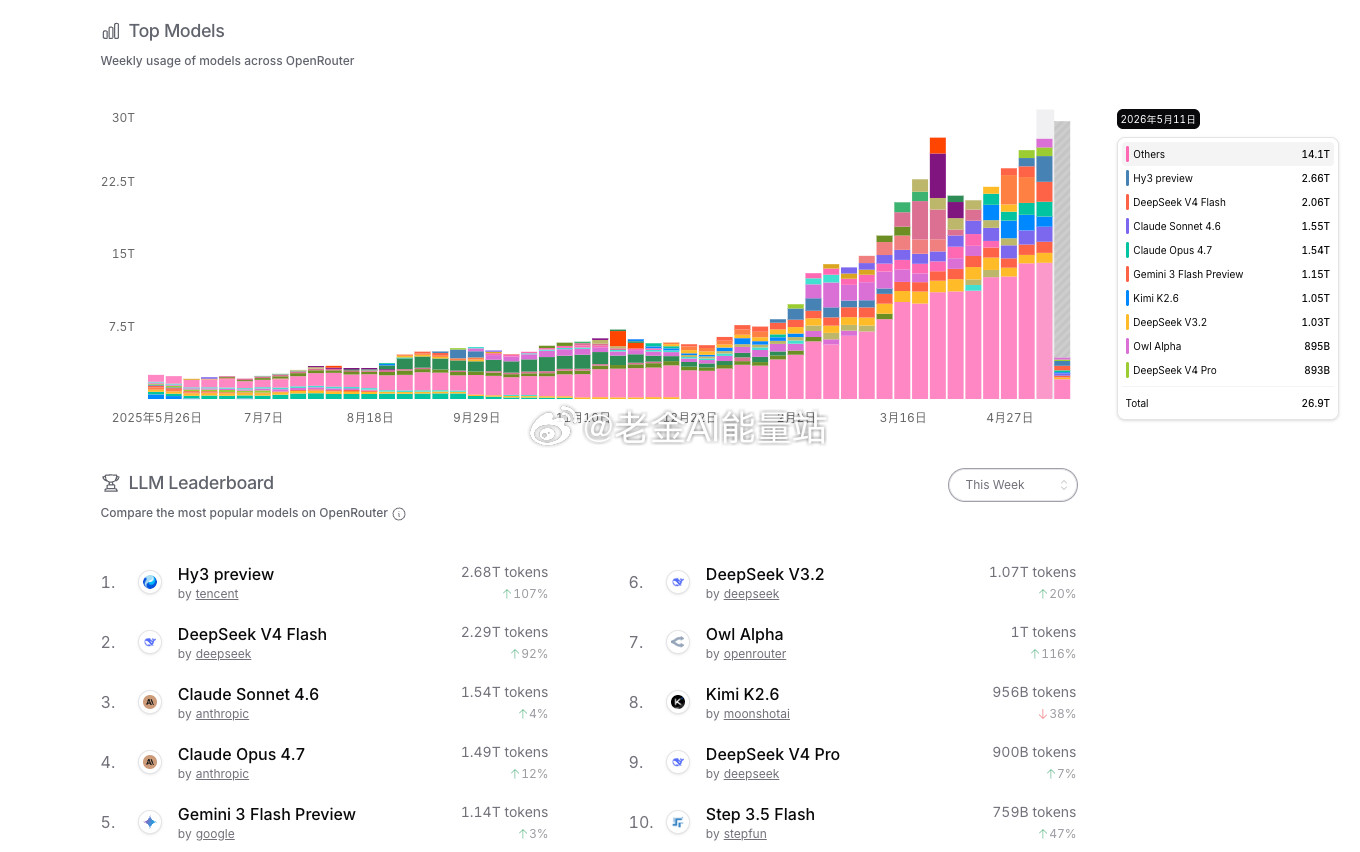The height and width of the screenshot is (852, 1360).
Task: Open Step 3.5 Flash from the leaderboard list
Action: coord(760,814)
